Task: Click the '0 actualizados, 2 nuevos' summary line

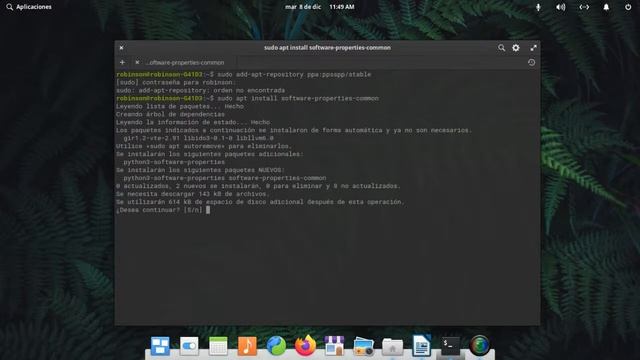Action: pyautogui.click(x=258, y=186)
